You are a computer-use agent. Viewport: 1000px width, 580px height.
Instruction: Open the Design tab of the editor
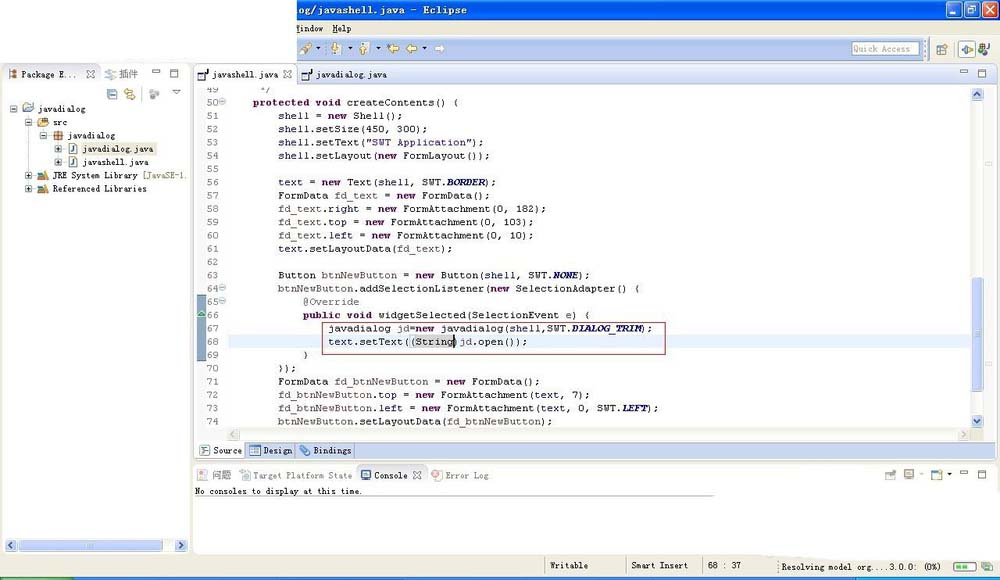click(270, 451)
